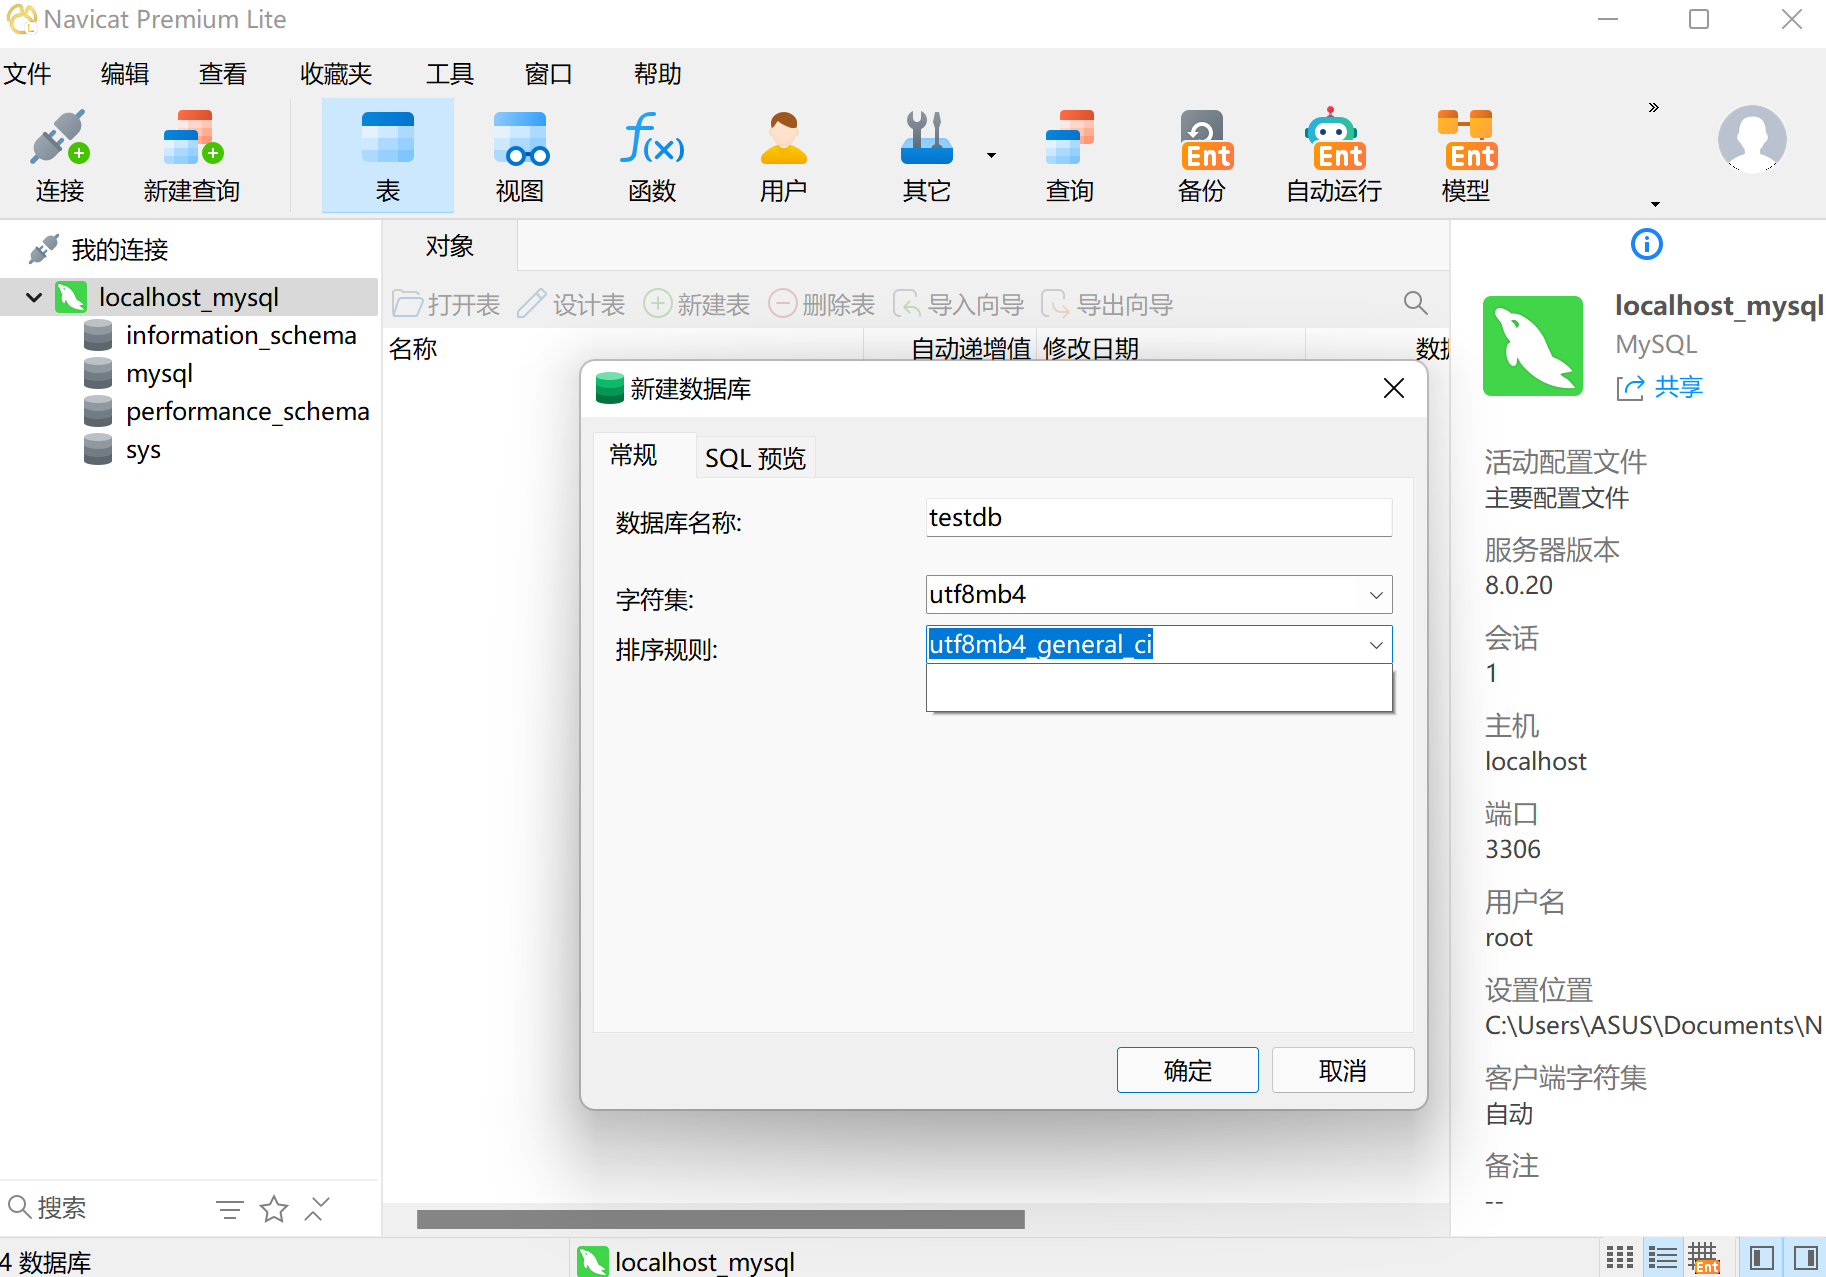1826x1277 pixels.
Task: Click 设计表 design table button
Action: (571, 304)
